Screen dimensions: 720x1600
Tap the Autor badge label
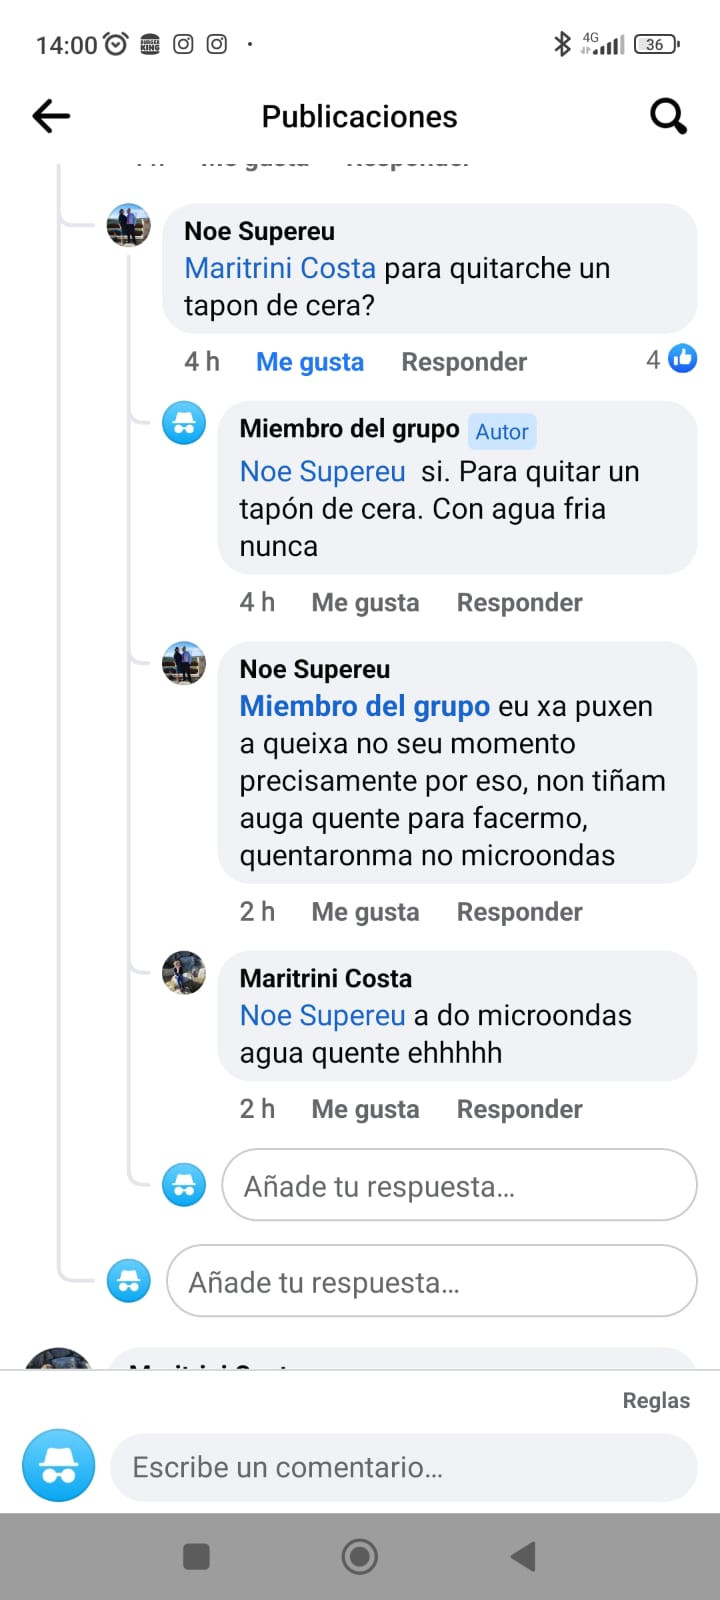click(502, 432)
